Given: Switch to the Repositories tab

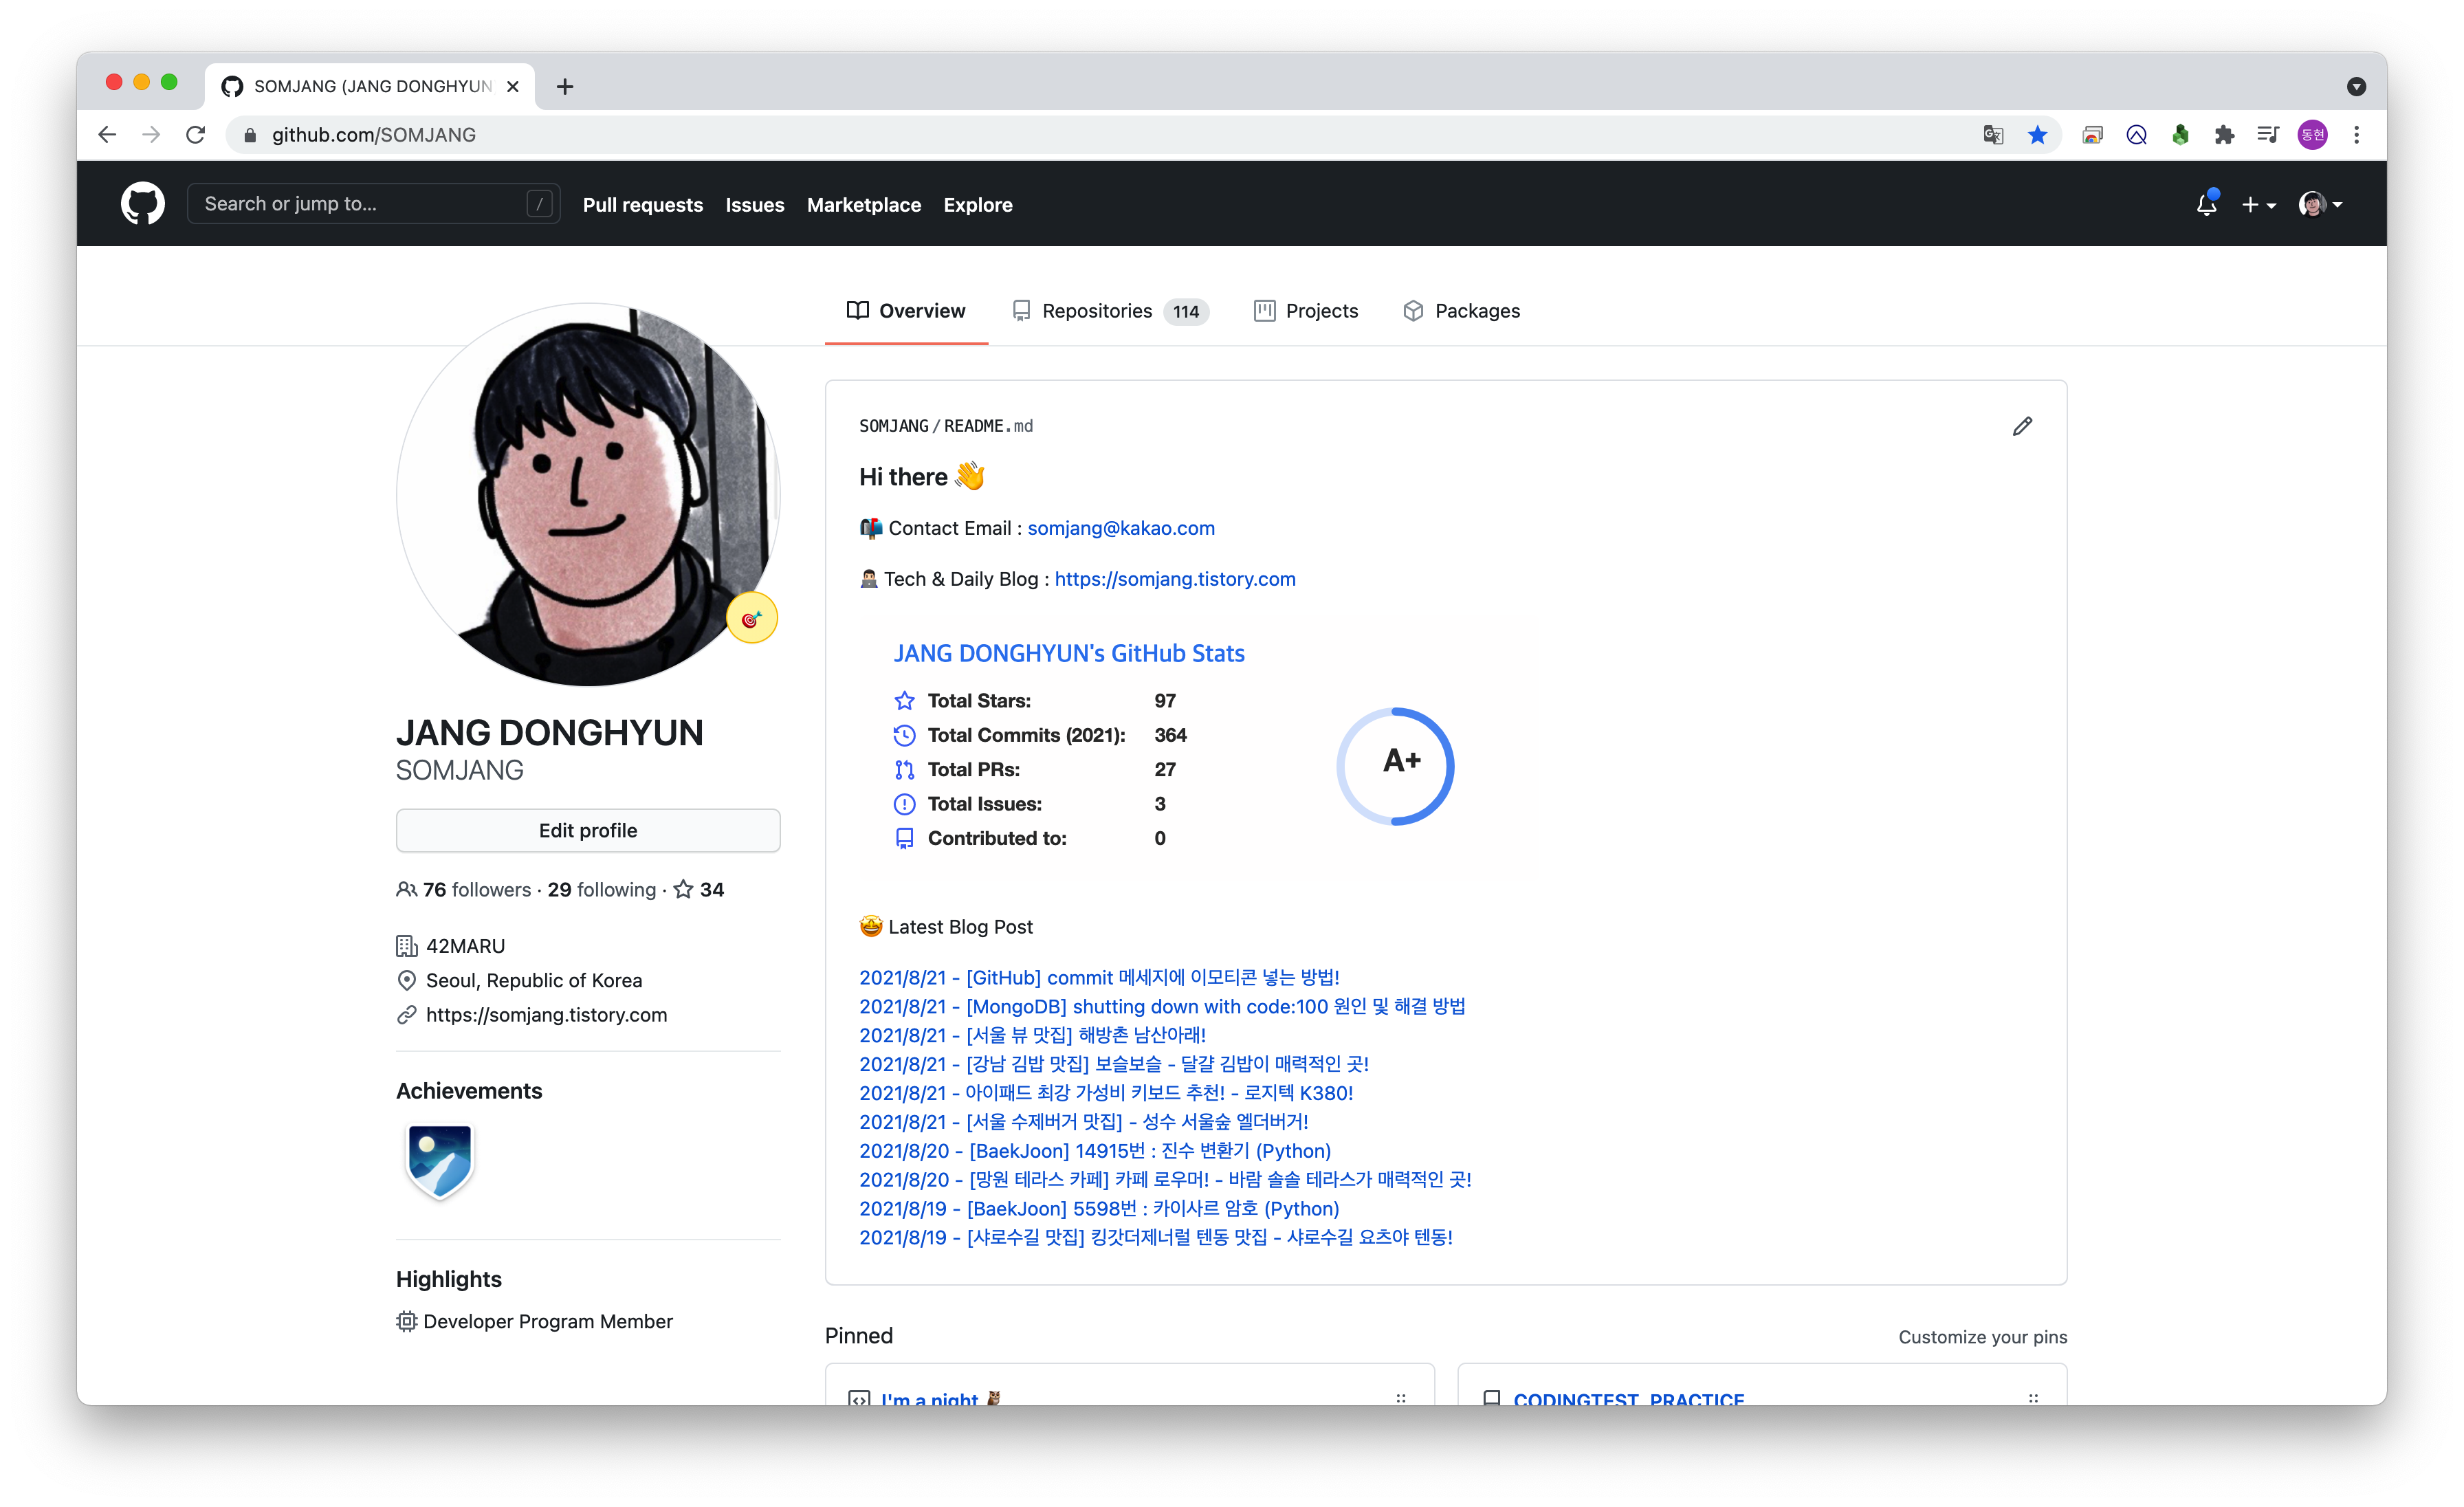Looking at the screenshot, I should click(1110, 311).
